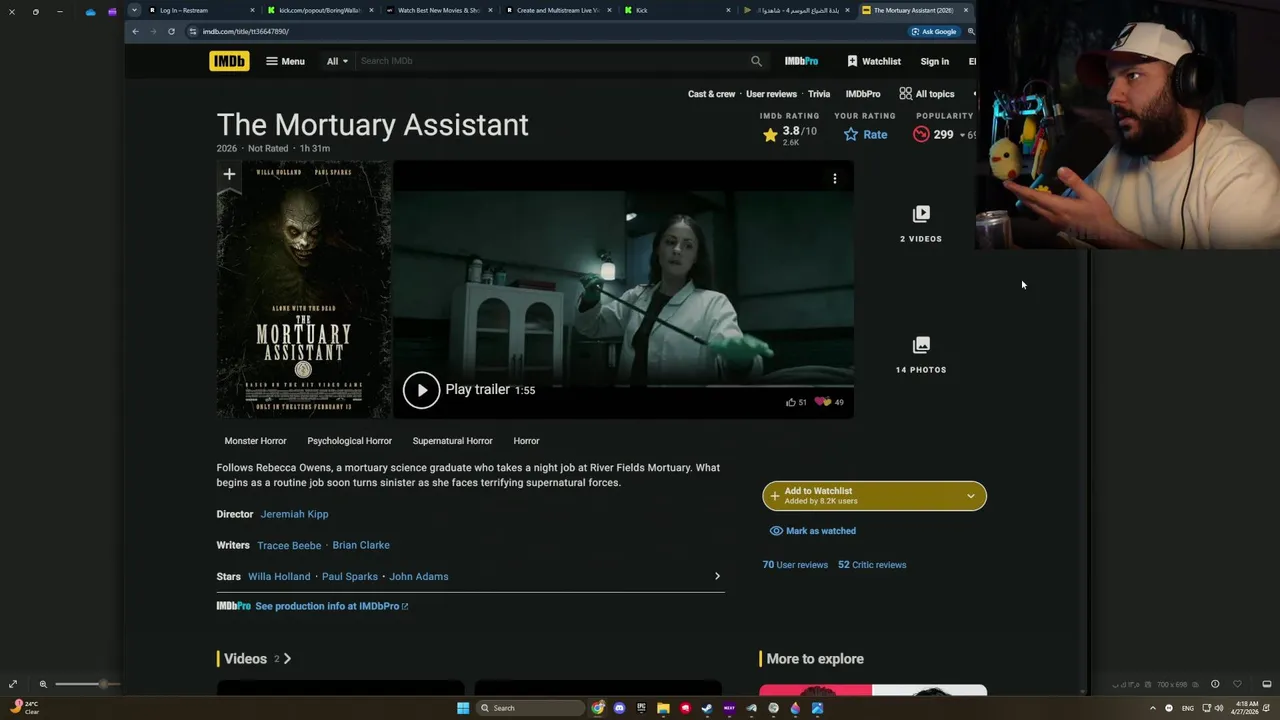Click Sign in
Viewport: 1280px width, 720px height.
pyautogui.click(x=934, y=61)
